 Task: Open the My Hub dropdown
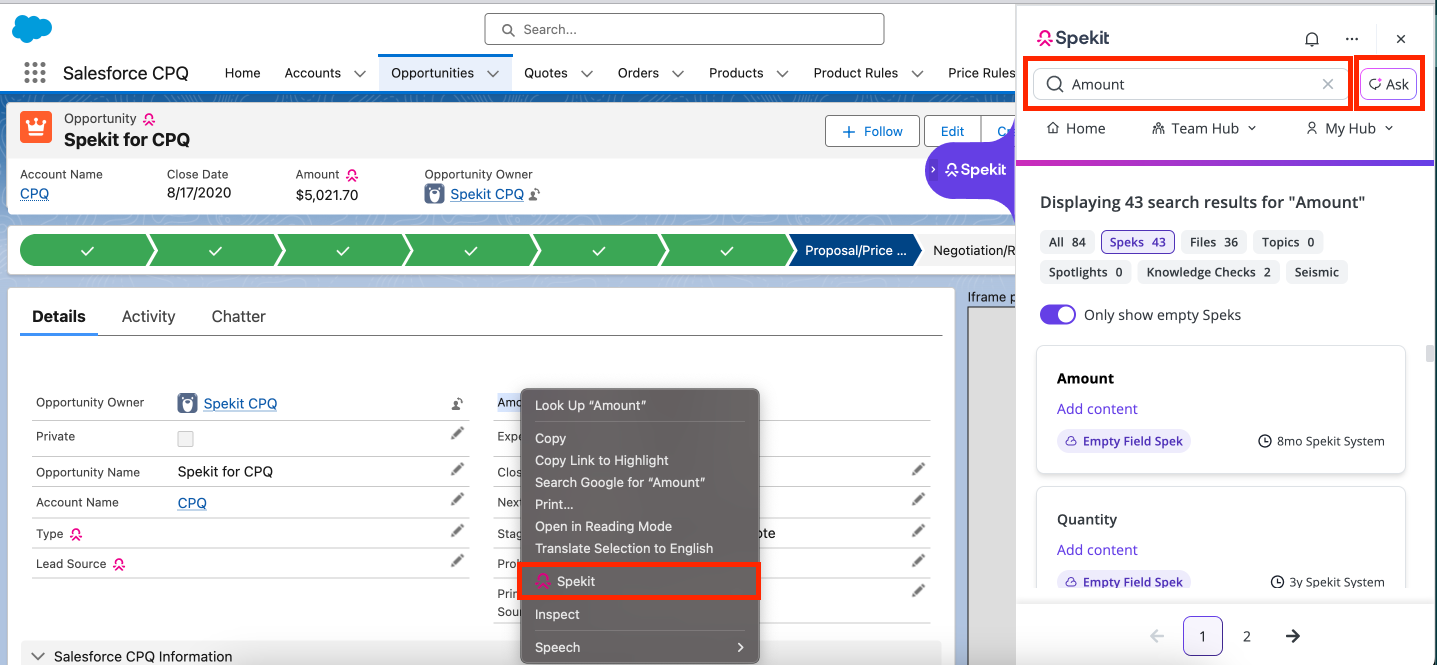[x=1349, y=128]
